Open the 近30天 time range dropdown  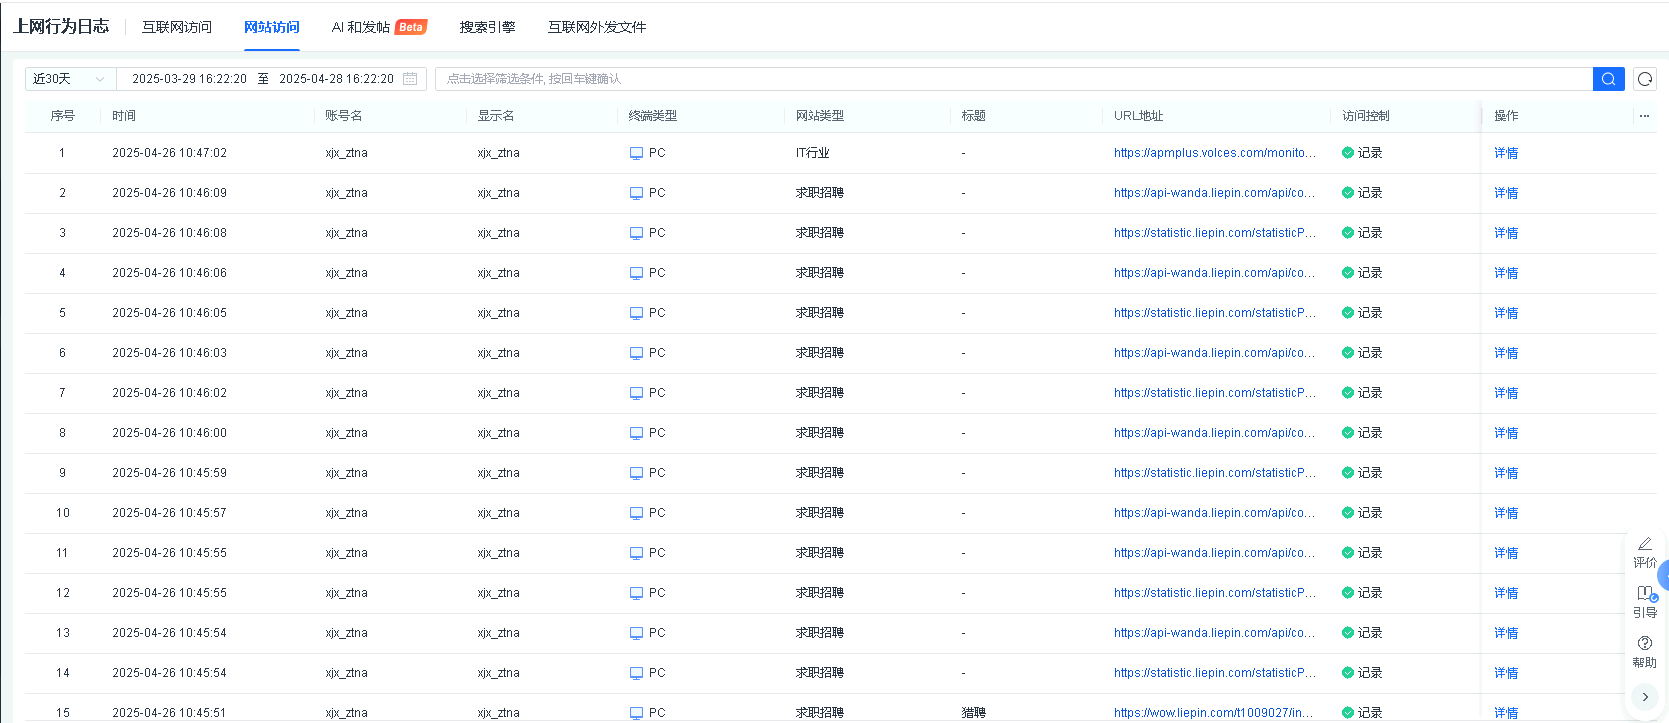69,79
